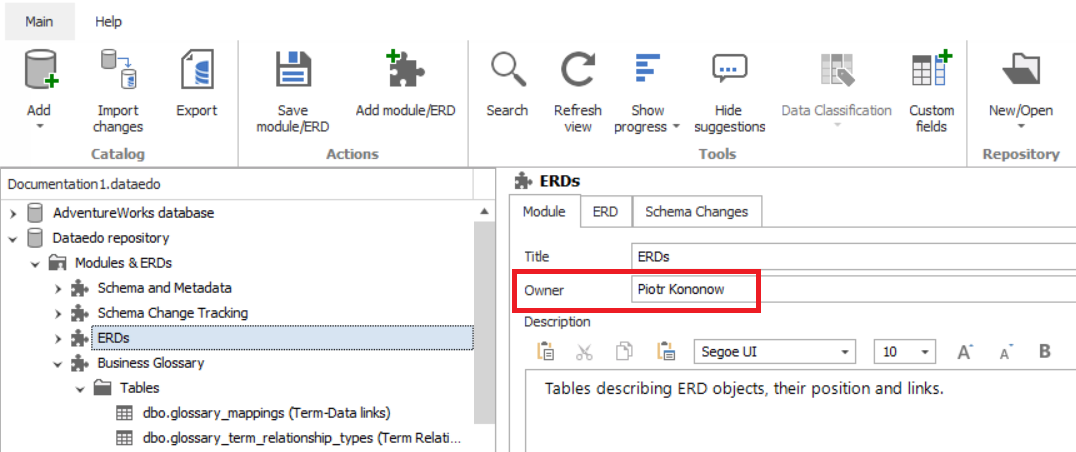Toggle Hide suggestions
This screenshot has height=452, width=1076.
[728, 72]
